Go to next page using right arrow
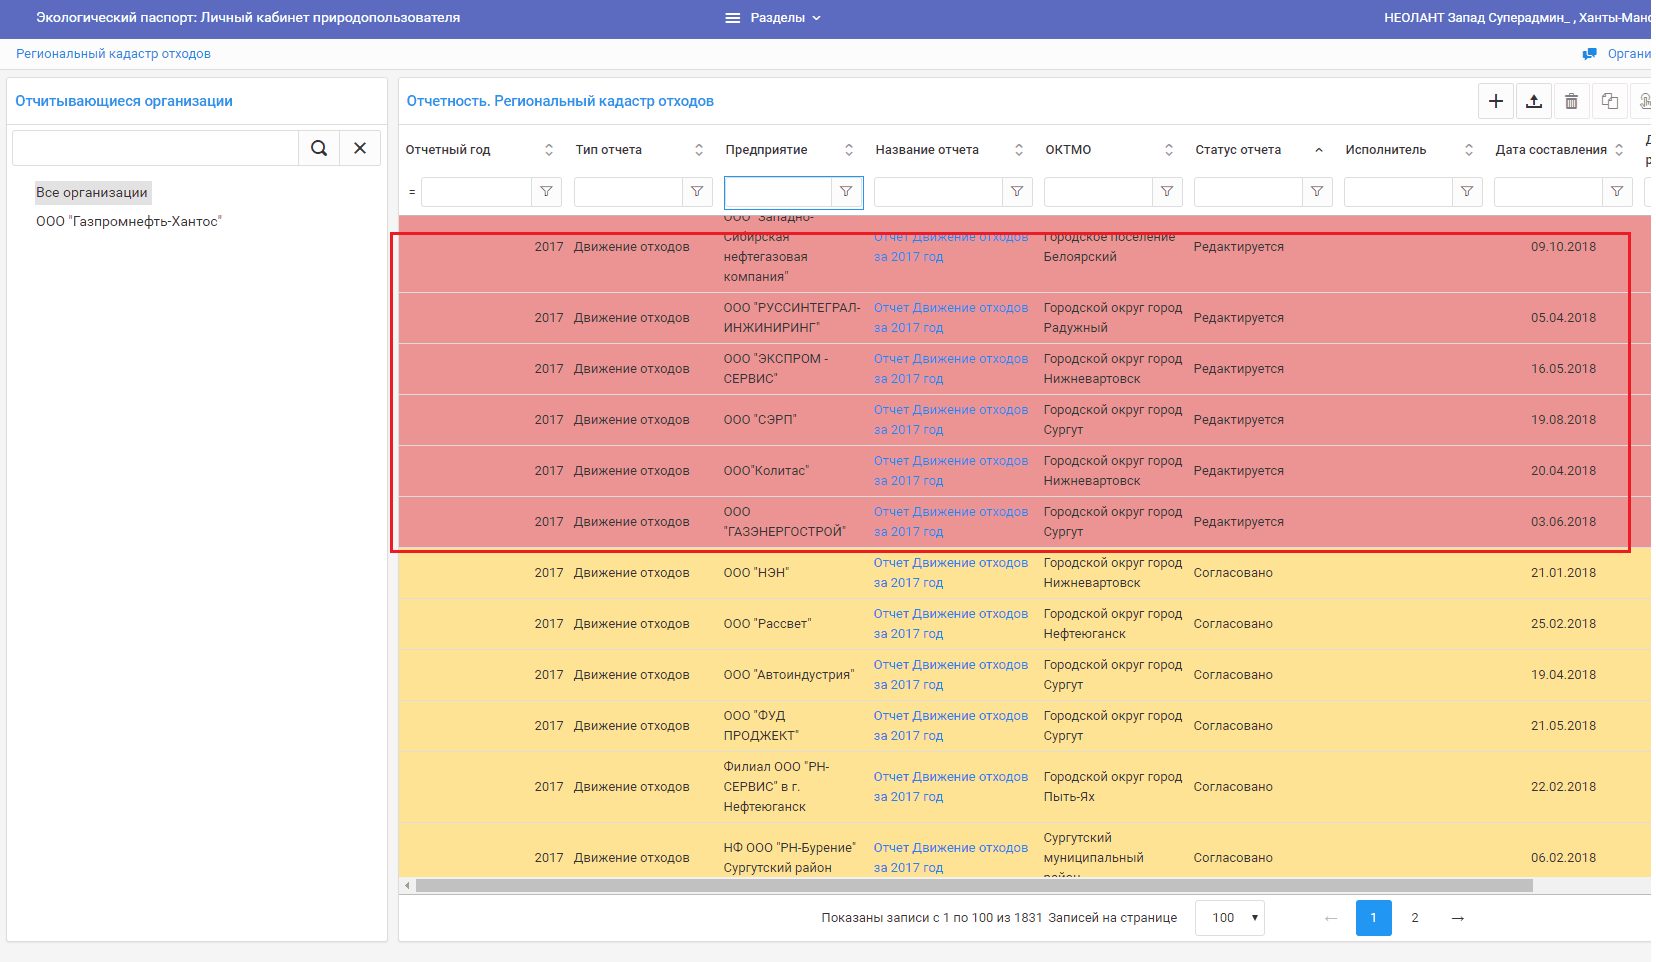Image resolution: width=1656 pixels, height=962 pixels. pos(1457,918)
